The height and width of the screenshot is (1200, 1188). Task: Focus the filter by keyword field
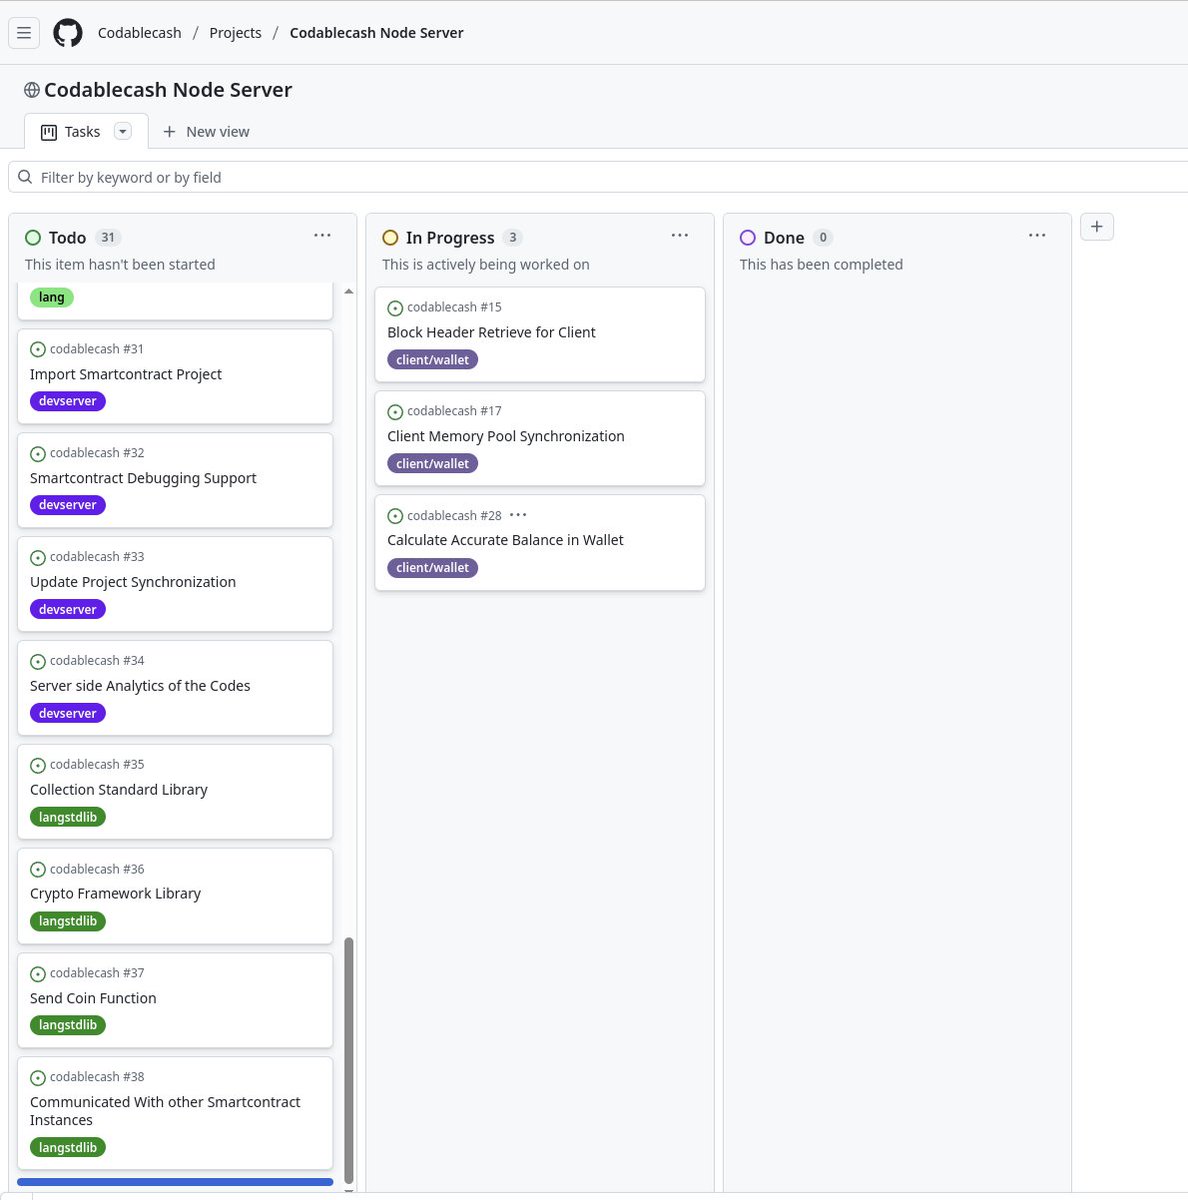tap(600, 177)
